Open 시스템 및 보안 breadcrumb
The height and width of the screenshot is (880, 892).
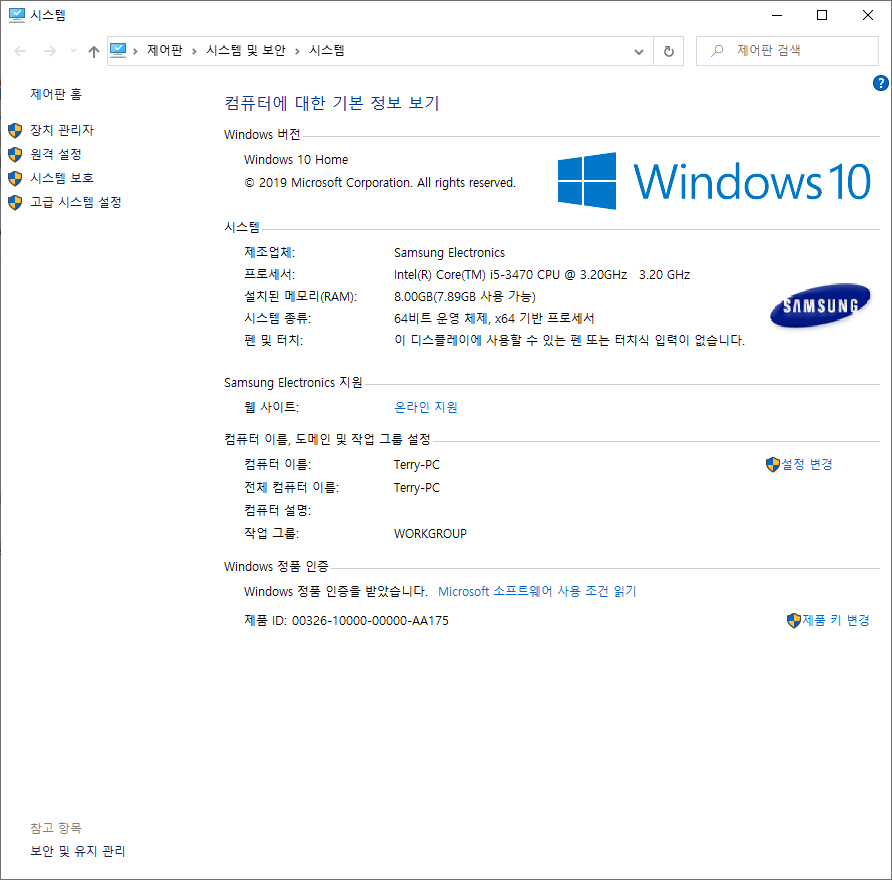[x=246, y=51]
